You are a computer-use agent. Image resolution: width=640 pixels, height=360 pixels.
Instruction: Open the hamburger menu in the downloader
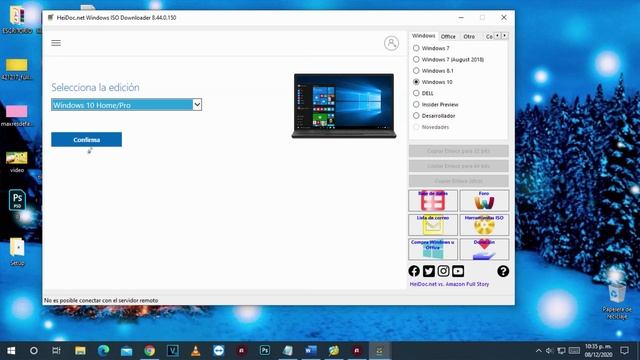(x=56, y=43)
